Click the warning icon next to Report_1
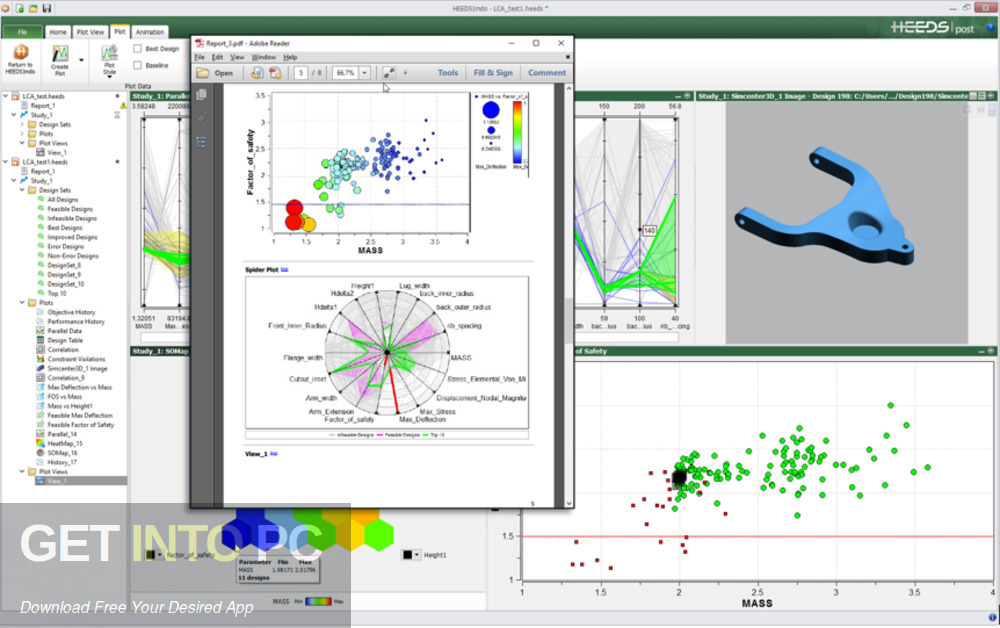Viewport: 1000px width, 628px height. pos(122,106)
